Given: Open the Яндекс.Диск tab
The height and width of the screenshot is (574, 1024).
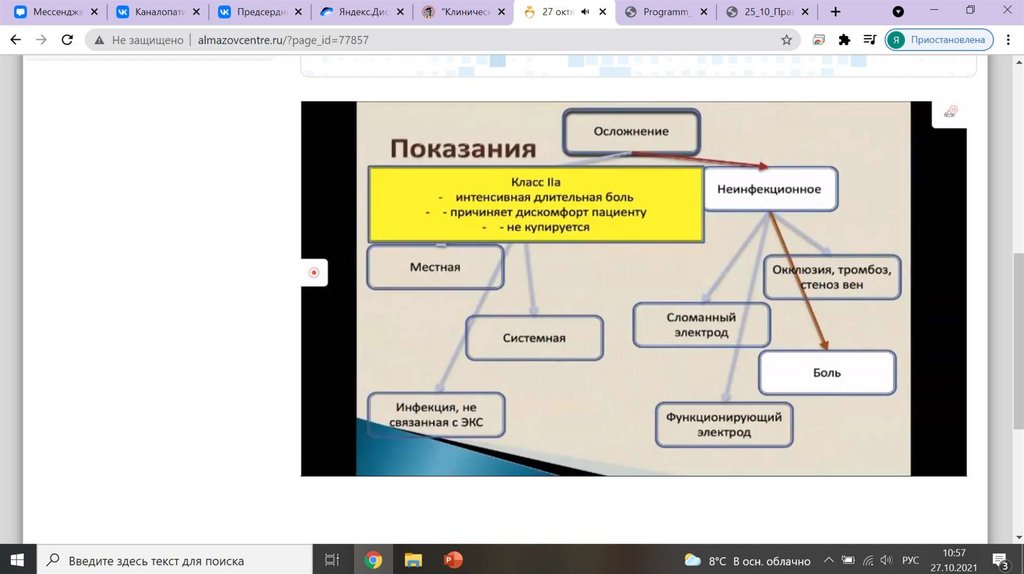Looking at the screenshot, I should (362, 12).
